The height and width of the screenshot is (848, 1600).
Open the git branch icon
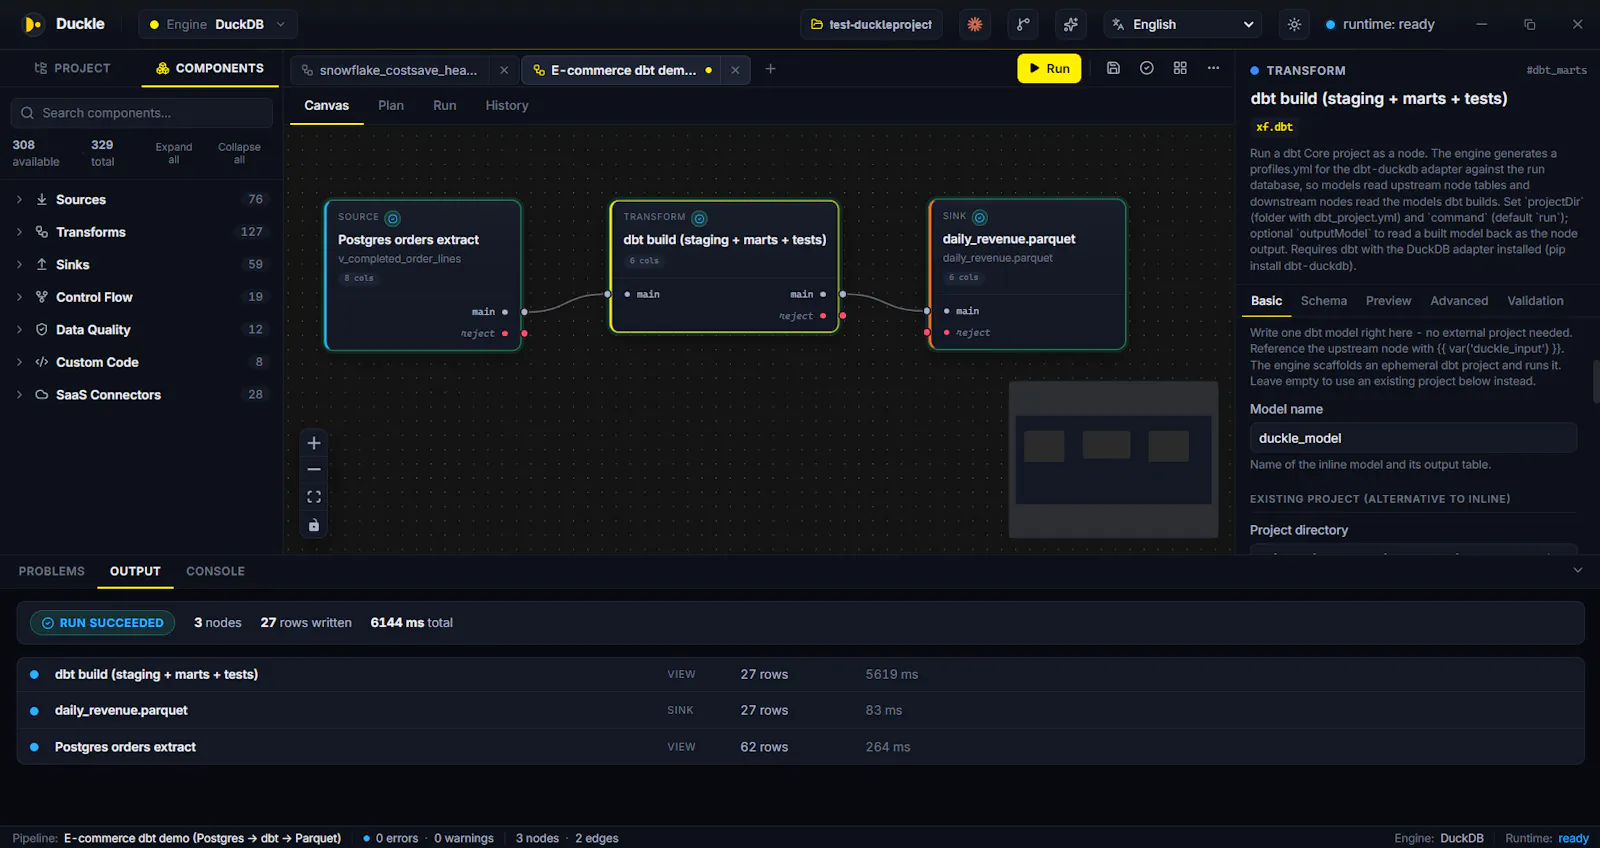[1023, 24]
